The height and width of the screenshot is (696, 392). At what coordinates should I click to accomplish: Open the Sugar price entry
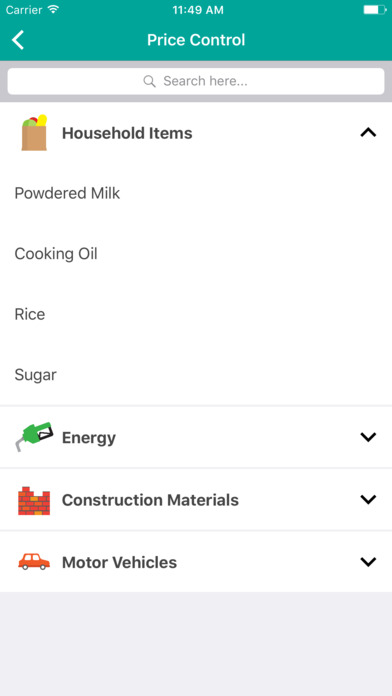tap(196, 375)
